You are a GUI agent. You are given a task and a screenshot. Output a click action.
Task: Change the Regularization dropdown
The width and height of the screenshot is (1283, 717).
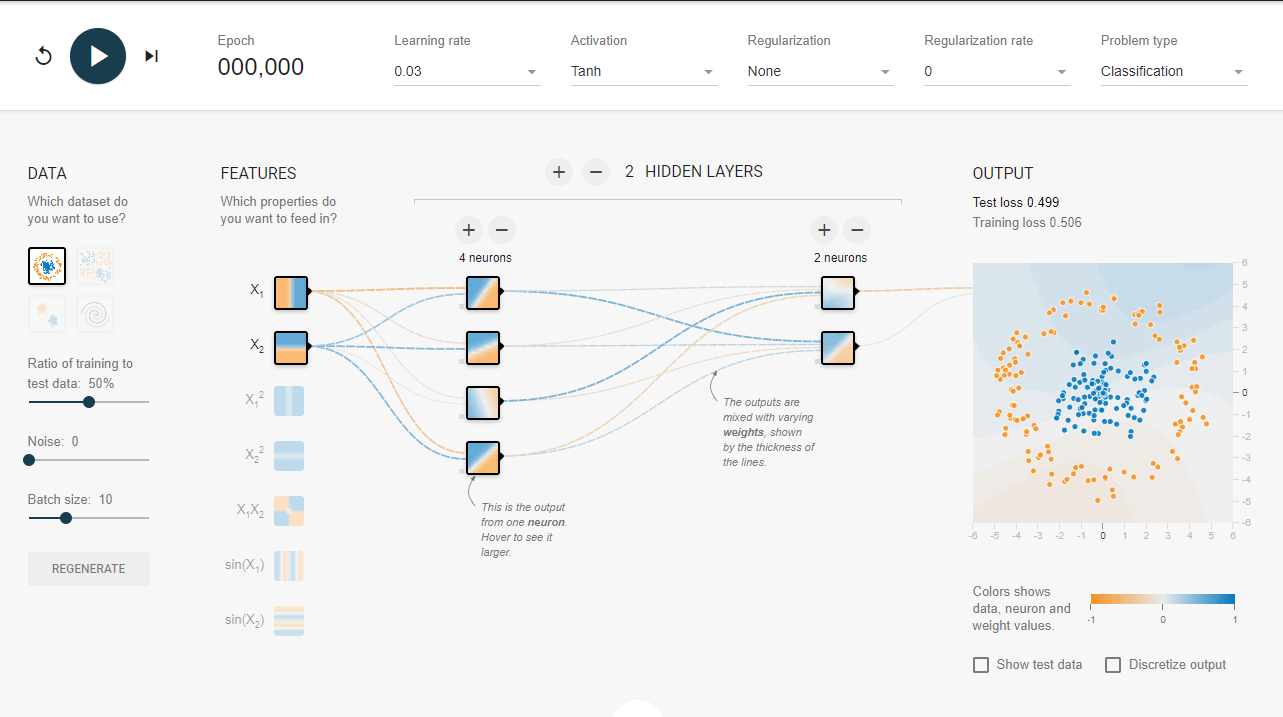click(819, 71)
